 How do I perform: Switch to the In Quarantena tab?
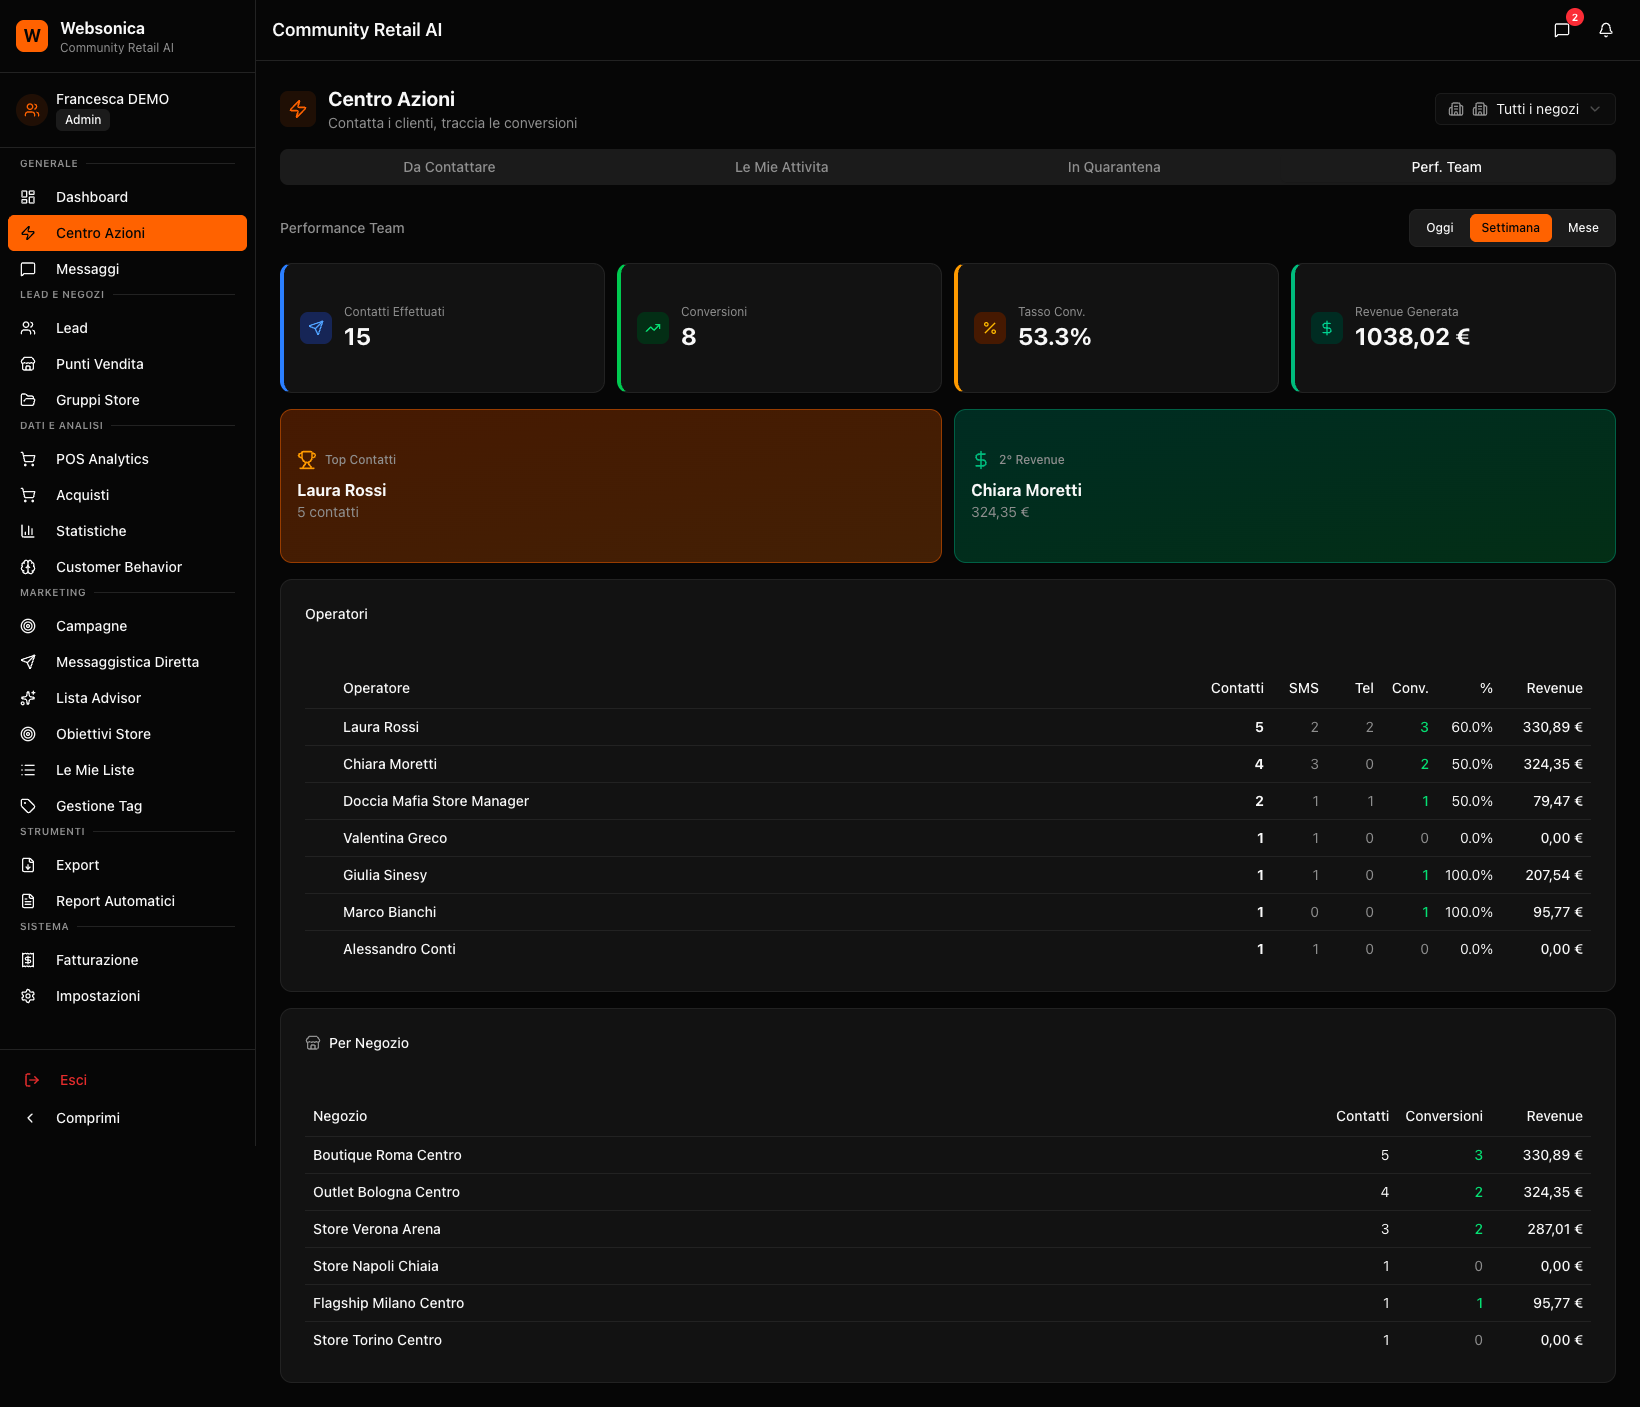pyautogui.click(x=1113, y=167)
